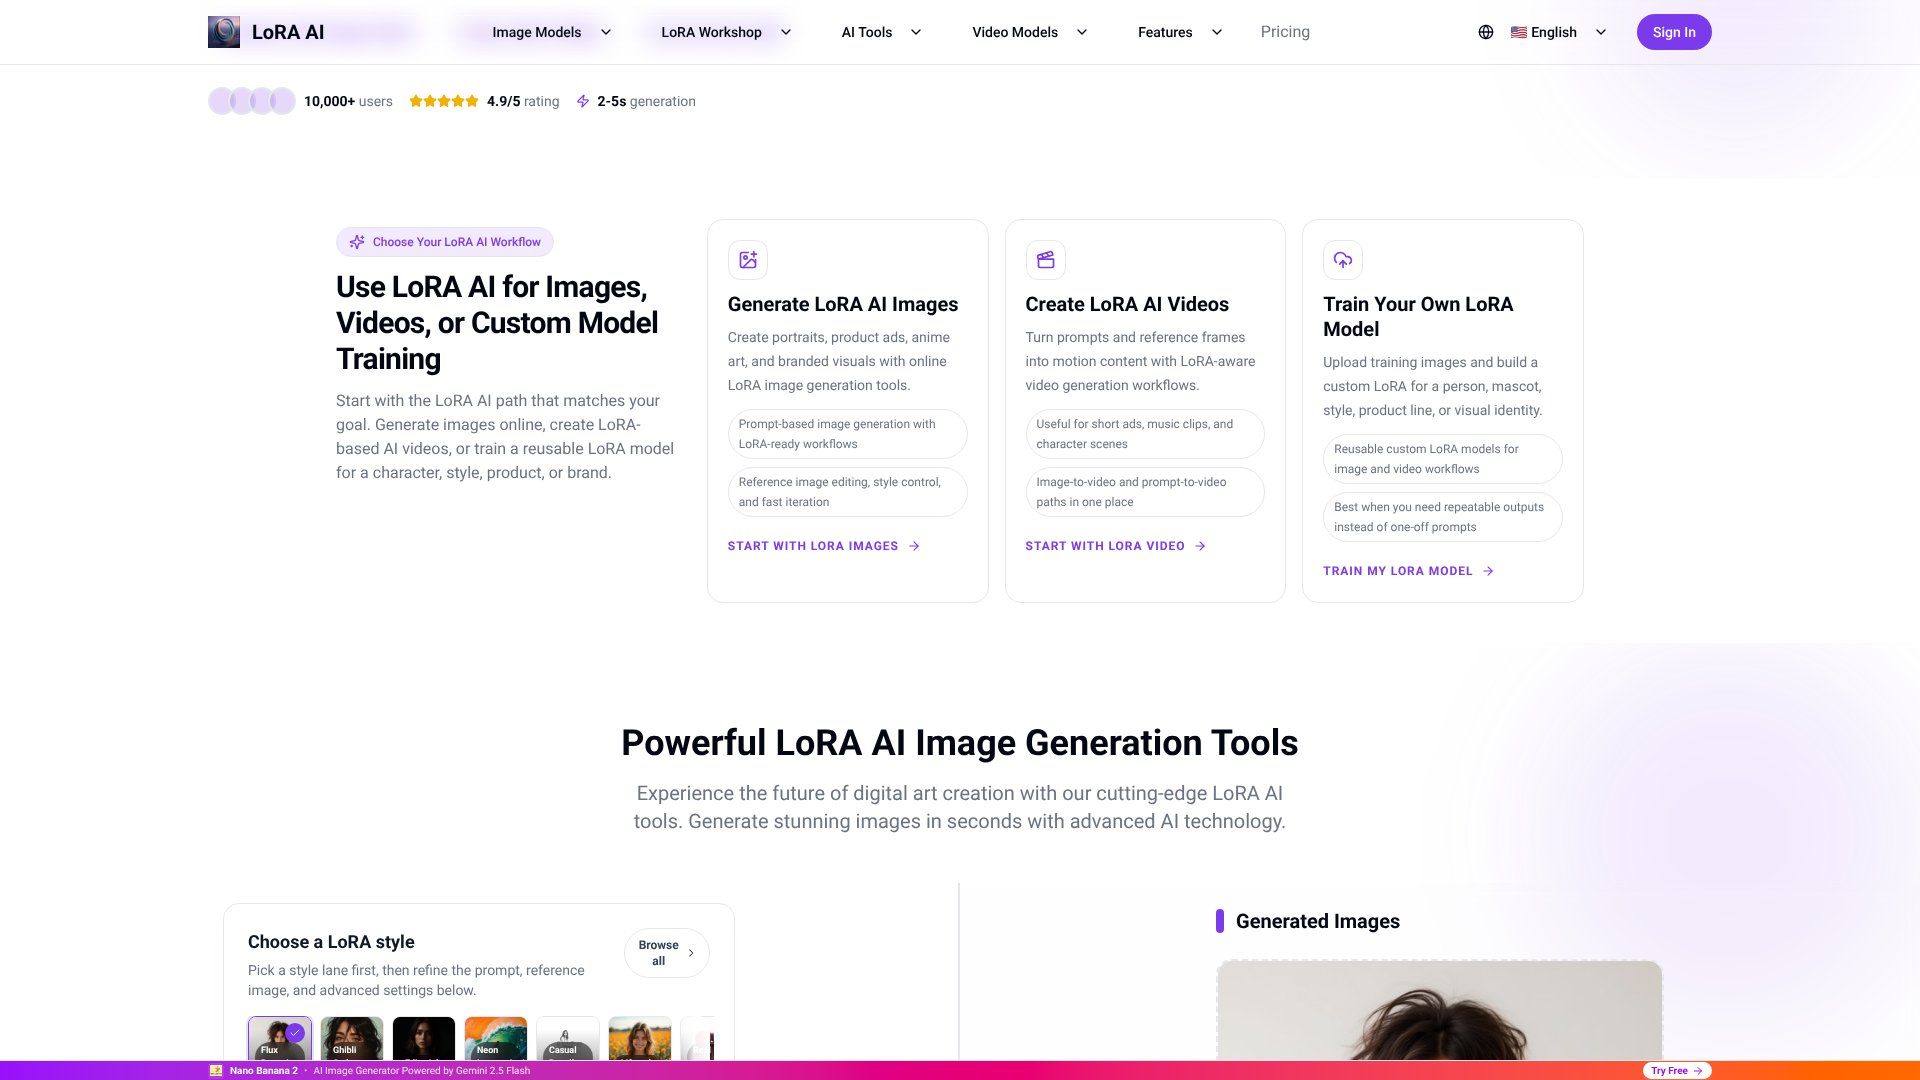Click the Train Your Own LoRA Model heading

tap(1418, 317)
